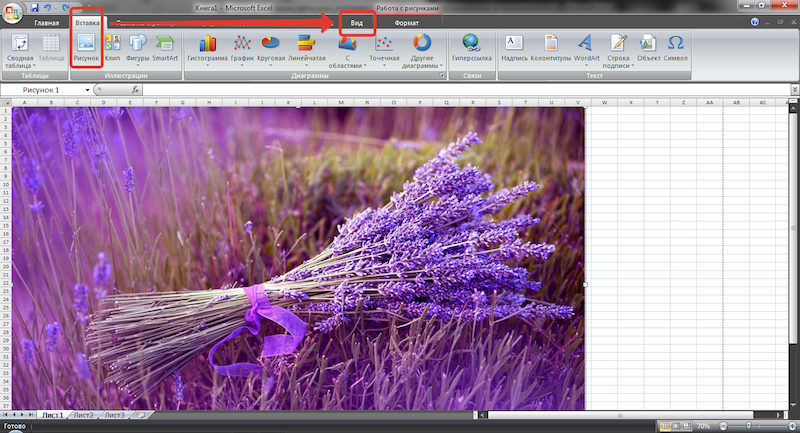Click the Гиперссылка hyperlink icon
The width and height of the screenshot is (800, 433).
click(470, 47)
